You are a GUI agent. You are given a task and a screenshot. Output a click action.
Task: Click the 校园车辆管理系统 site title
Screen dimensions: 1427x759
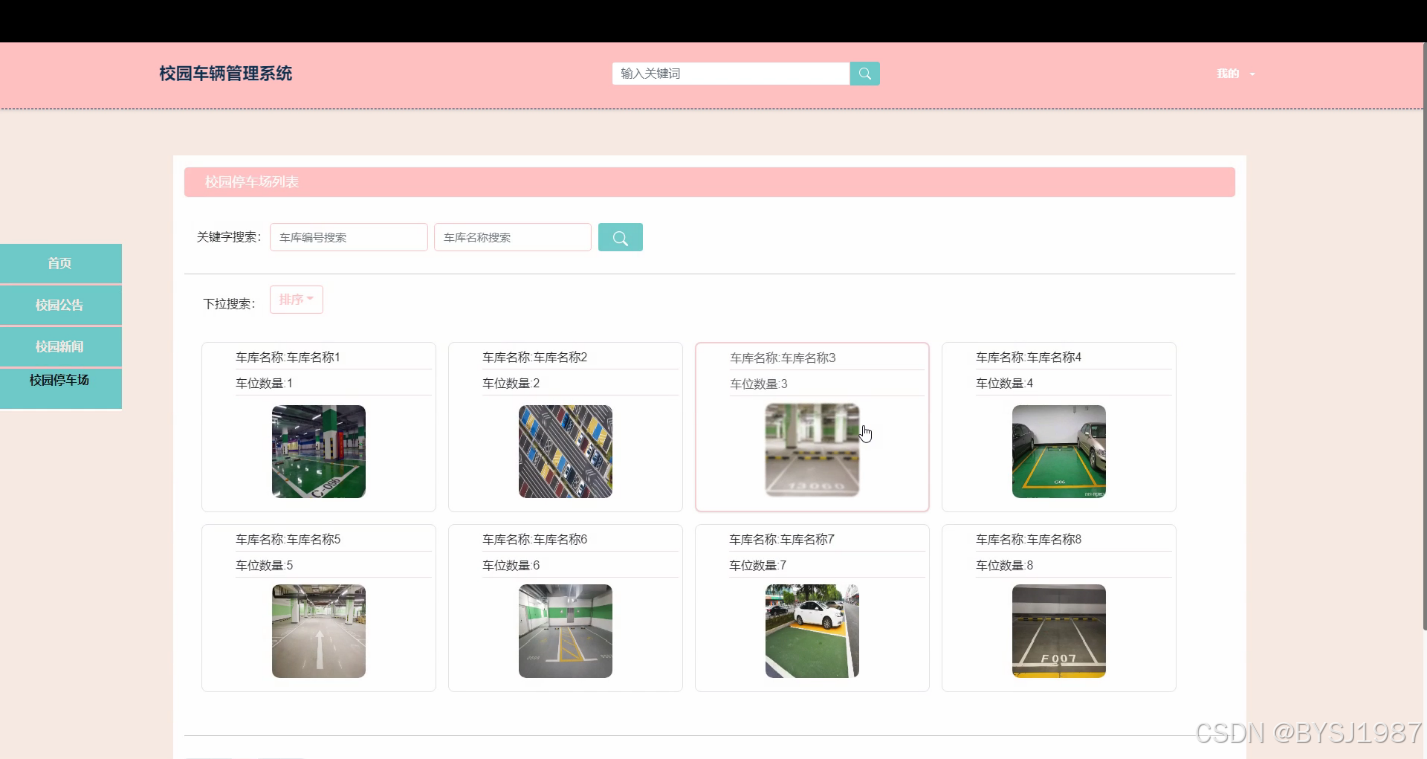click(226, 73)
